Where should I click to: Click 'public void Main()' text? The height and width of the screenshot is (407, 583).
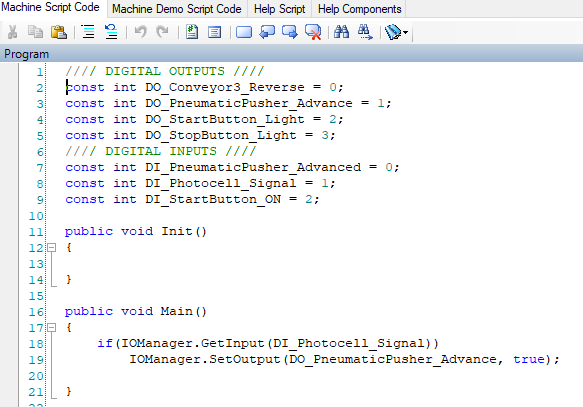[136, 311]
